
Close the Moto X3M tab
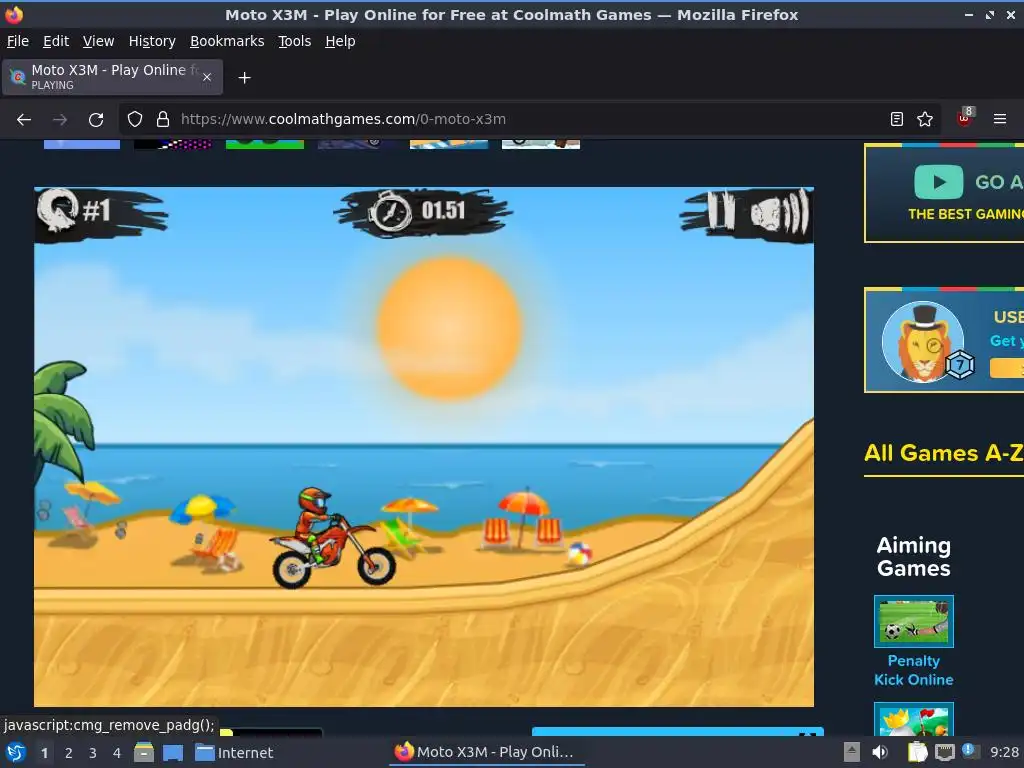pos(207,77)
